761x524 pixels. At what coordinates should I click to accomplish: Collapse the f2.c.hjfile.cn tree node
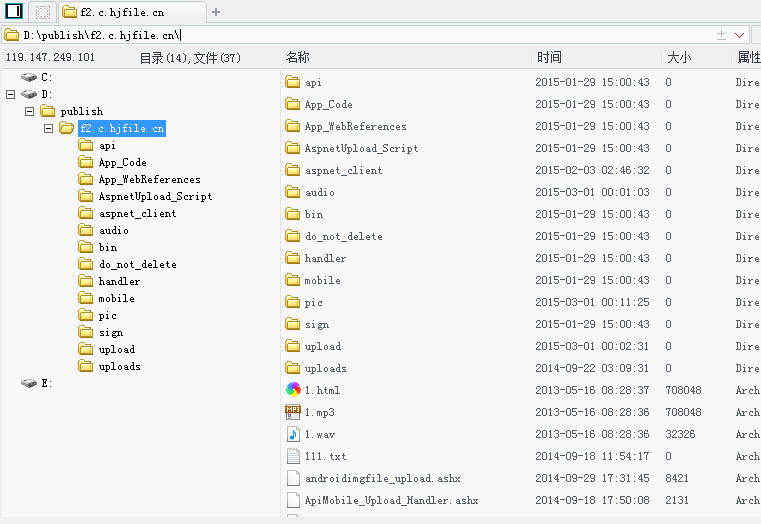coord(49,128)
